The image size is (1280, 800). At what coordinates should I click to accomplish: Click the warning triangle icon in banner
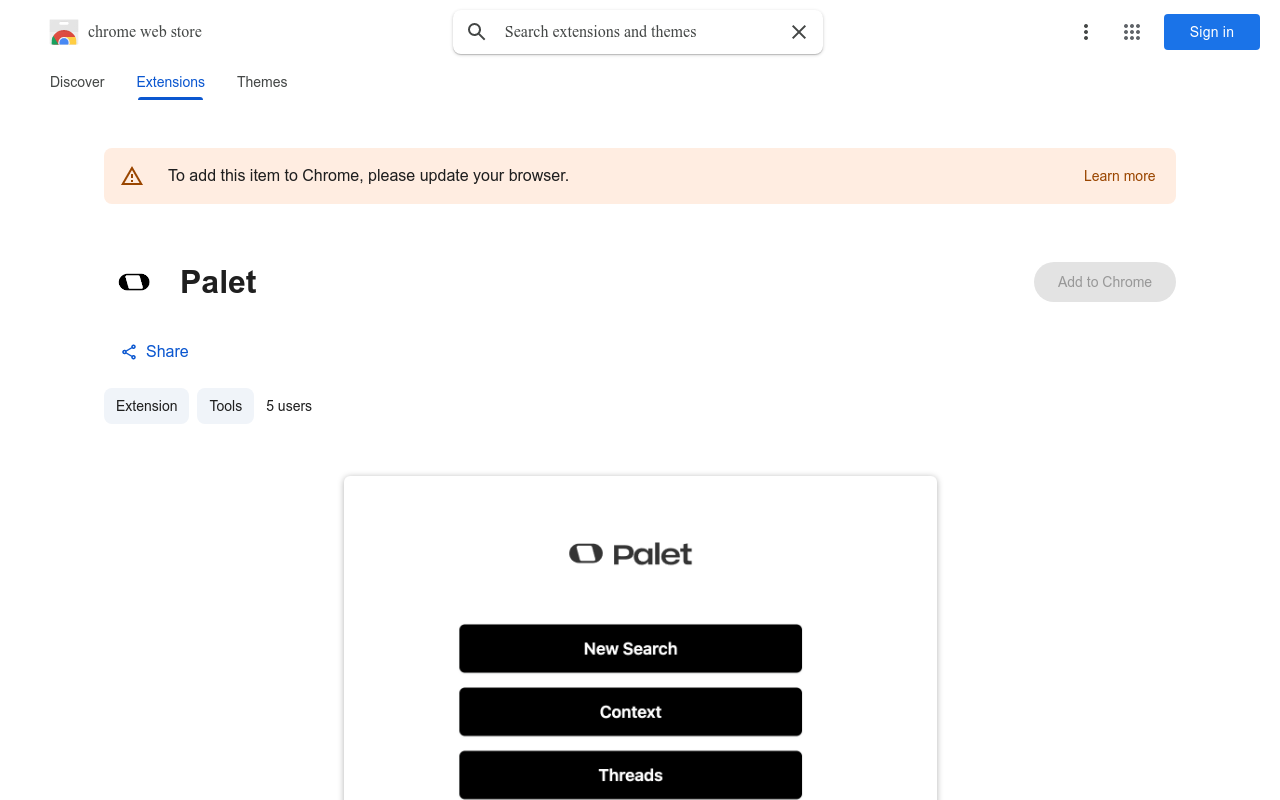pyautogui.click(x=132, y=176)
